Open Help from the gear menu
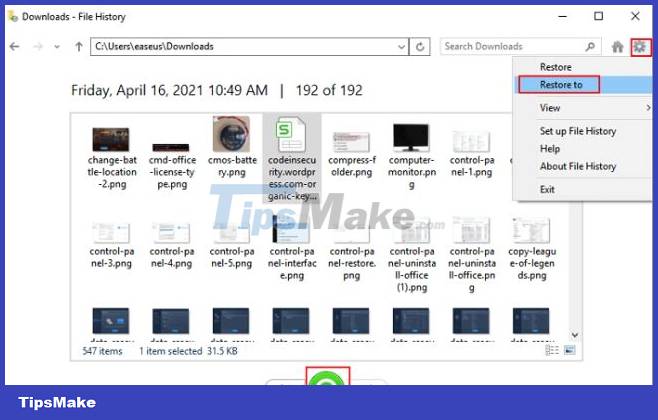The height and width of the screenshot is (420, 658). pyautogui.click(x=550, y=149)
